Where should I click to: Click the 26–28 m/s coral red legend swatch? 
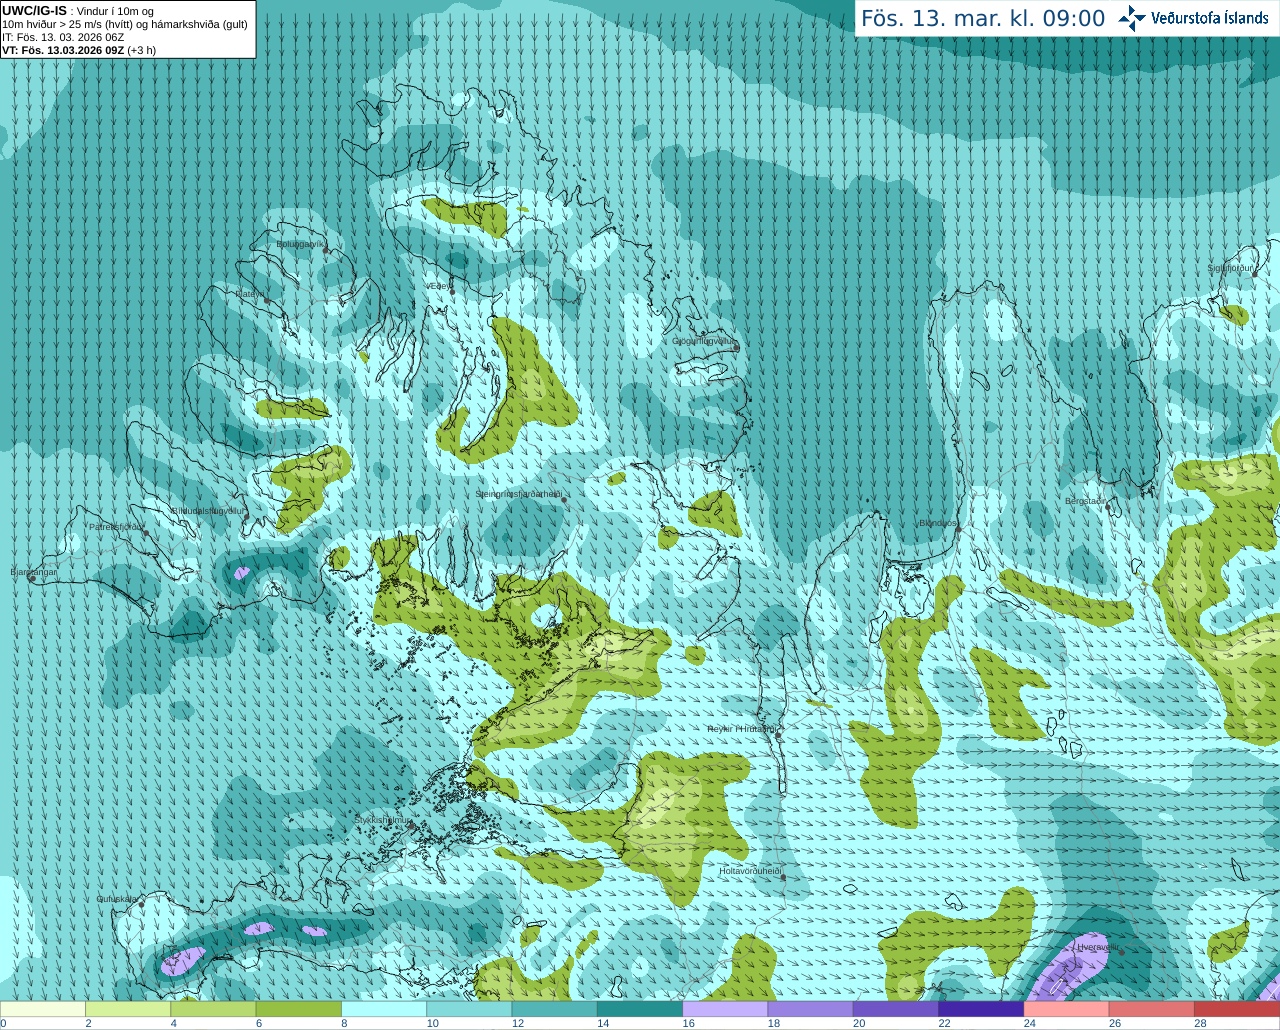pyautogui.click(x=1152, y=1009)
